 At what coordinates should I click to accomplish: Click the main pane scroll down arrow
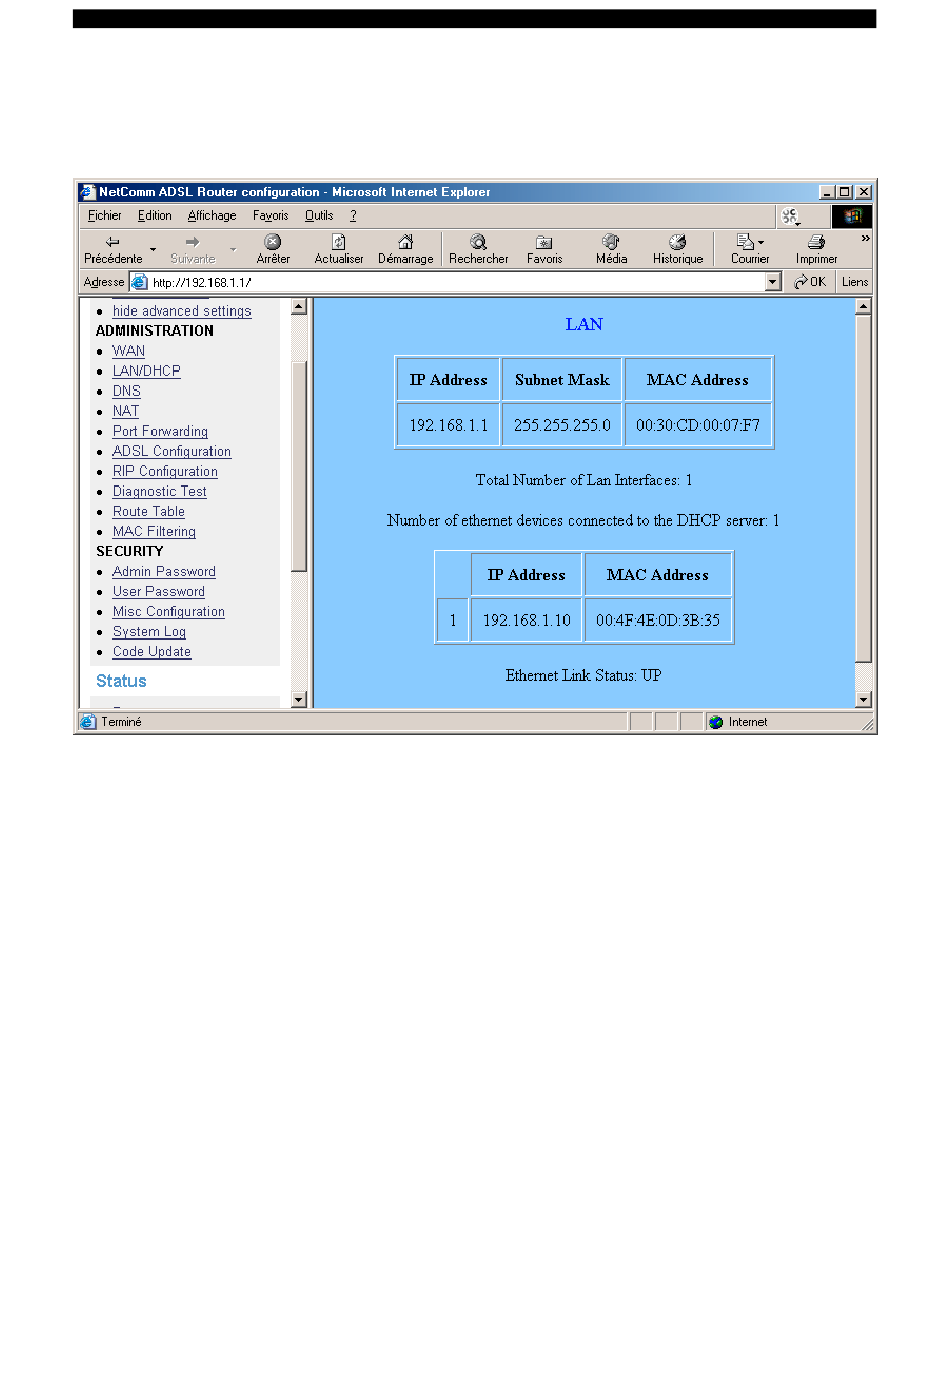pos(864,700)
